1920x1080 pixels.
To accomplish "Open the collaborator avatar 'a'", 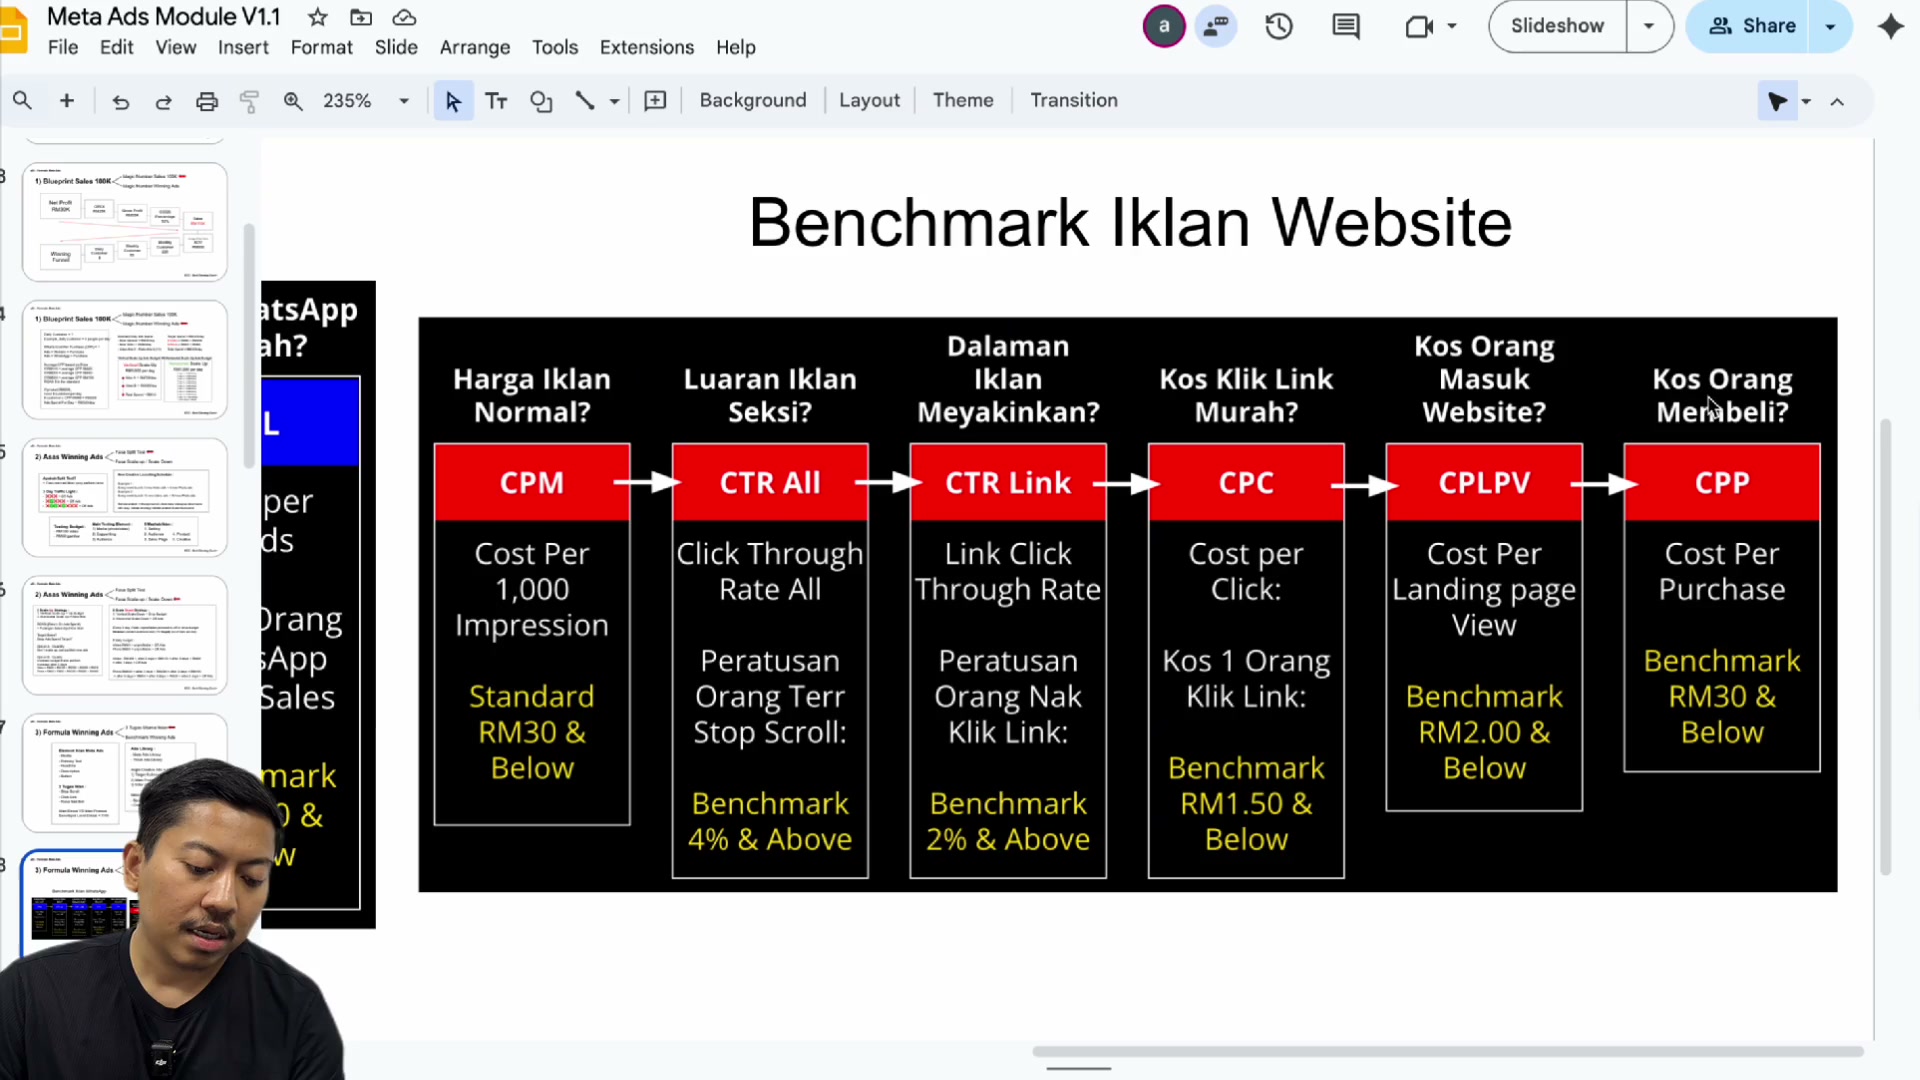I will pyautogui.click(x=1164, y=26).
